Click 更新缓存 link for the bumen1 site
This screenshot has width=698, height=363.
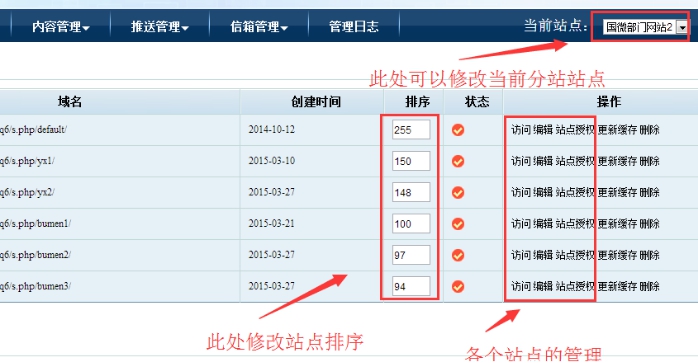(617, 224)
